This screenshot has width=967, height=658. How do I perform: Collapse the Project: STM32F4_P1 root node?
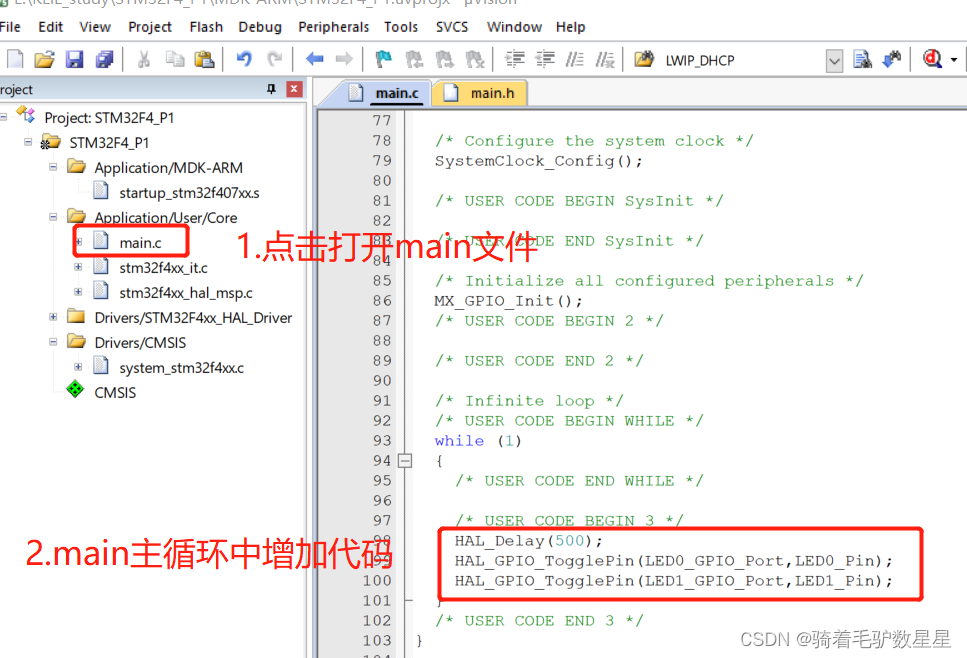[3, 117]
